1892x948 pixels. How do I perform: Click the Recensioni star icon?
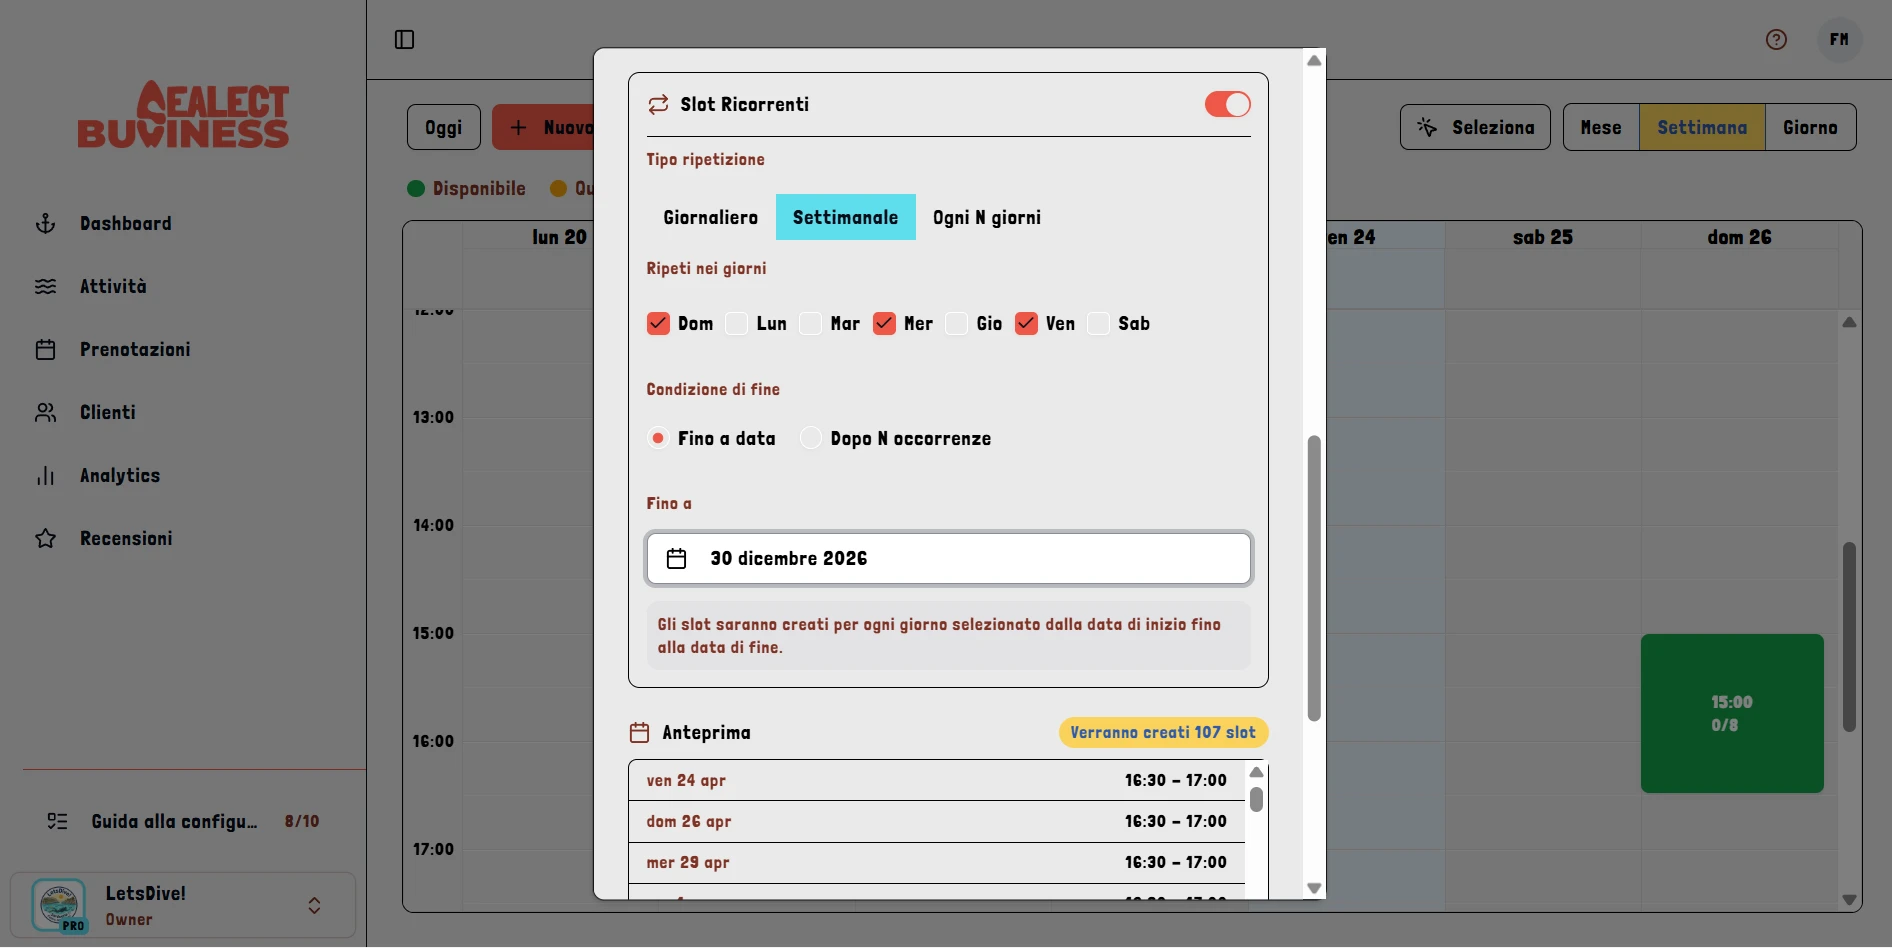point(46,539)
